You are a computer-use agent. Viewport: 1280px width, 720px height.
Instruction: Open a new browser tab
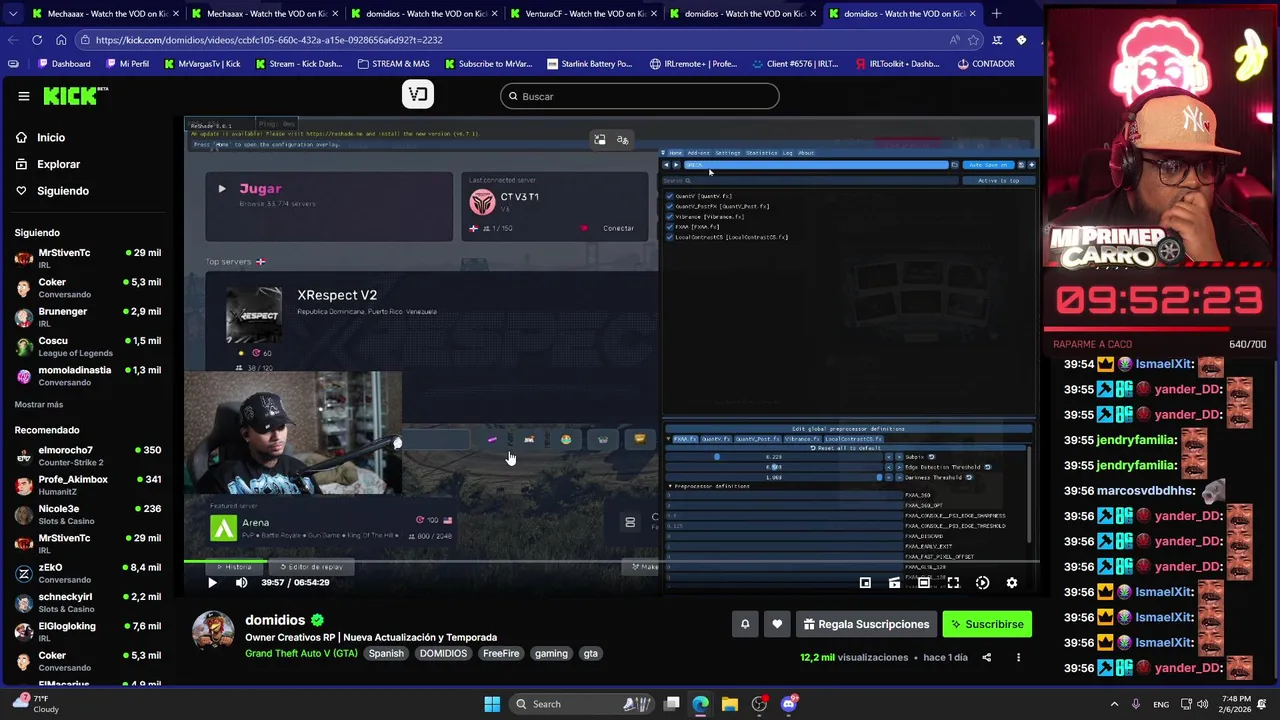click(x=996, y=14)
